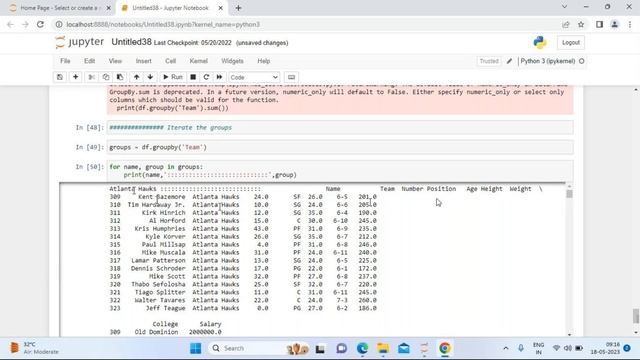Copy selected cells icon

[x=106, y=77]
